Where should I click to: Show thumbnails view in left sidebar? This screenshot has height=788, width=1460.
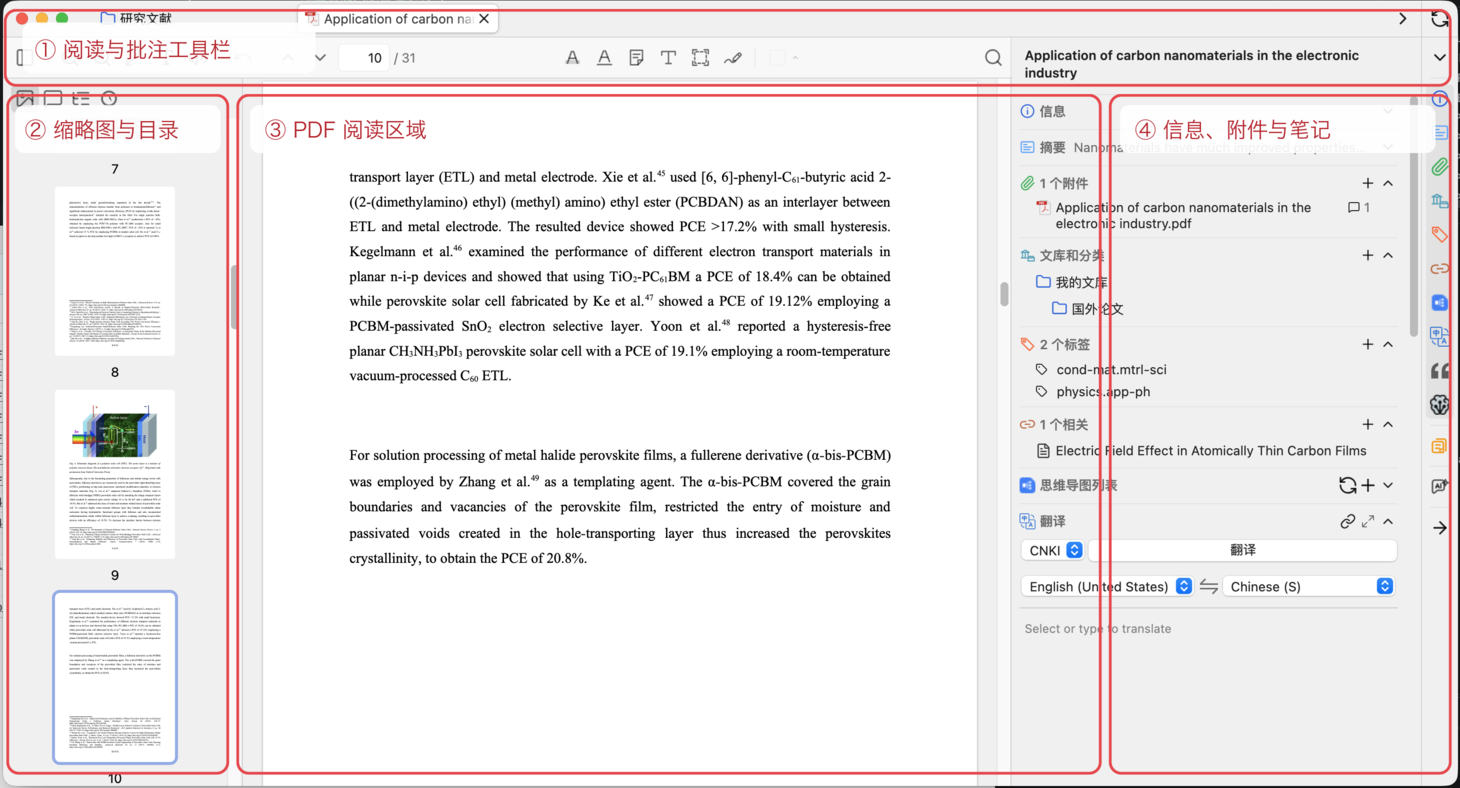coord(25,98)
